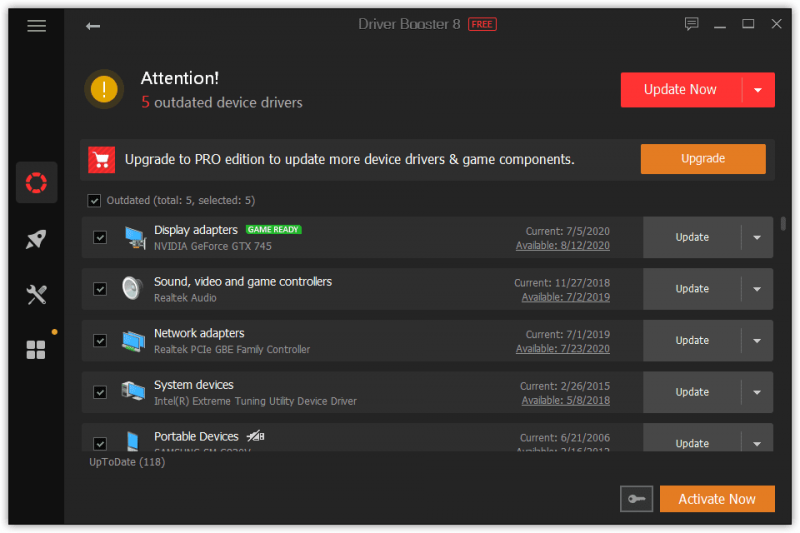Viewport: 800px width, 533px height.
Task: Open the Available: 7/2/2019 link
Action: [x=565, y=297]
